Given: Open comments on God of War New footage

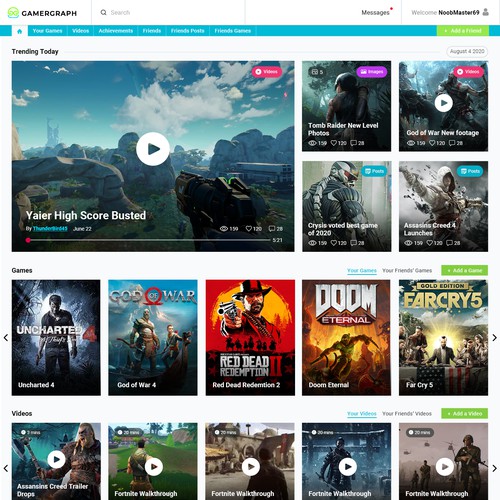Looking at the screenshot, I should pos(452,143).
